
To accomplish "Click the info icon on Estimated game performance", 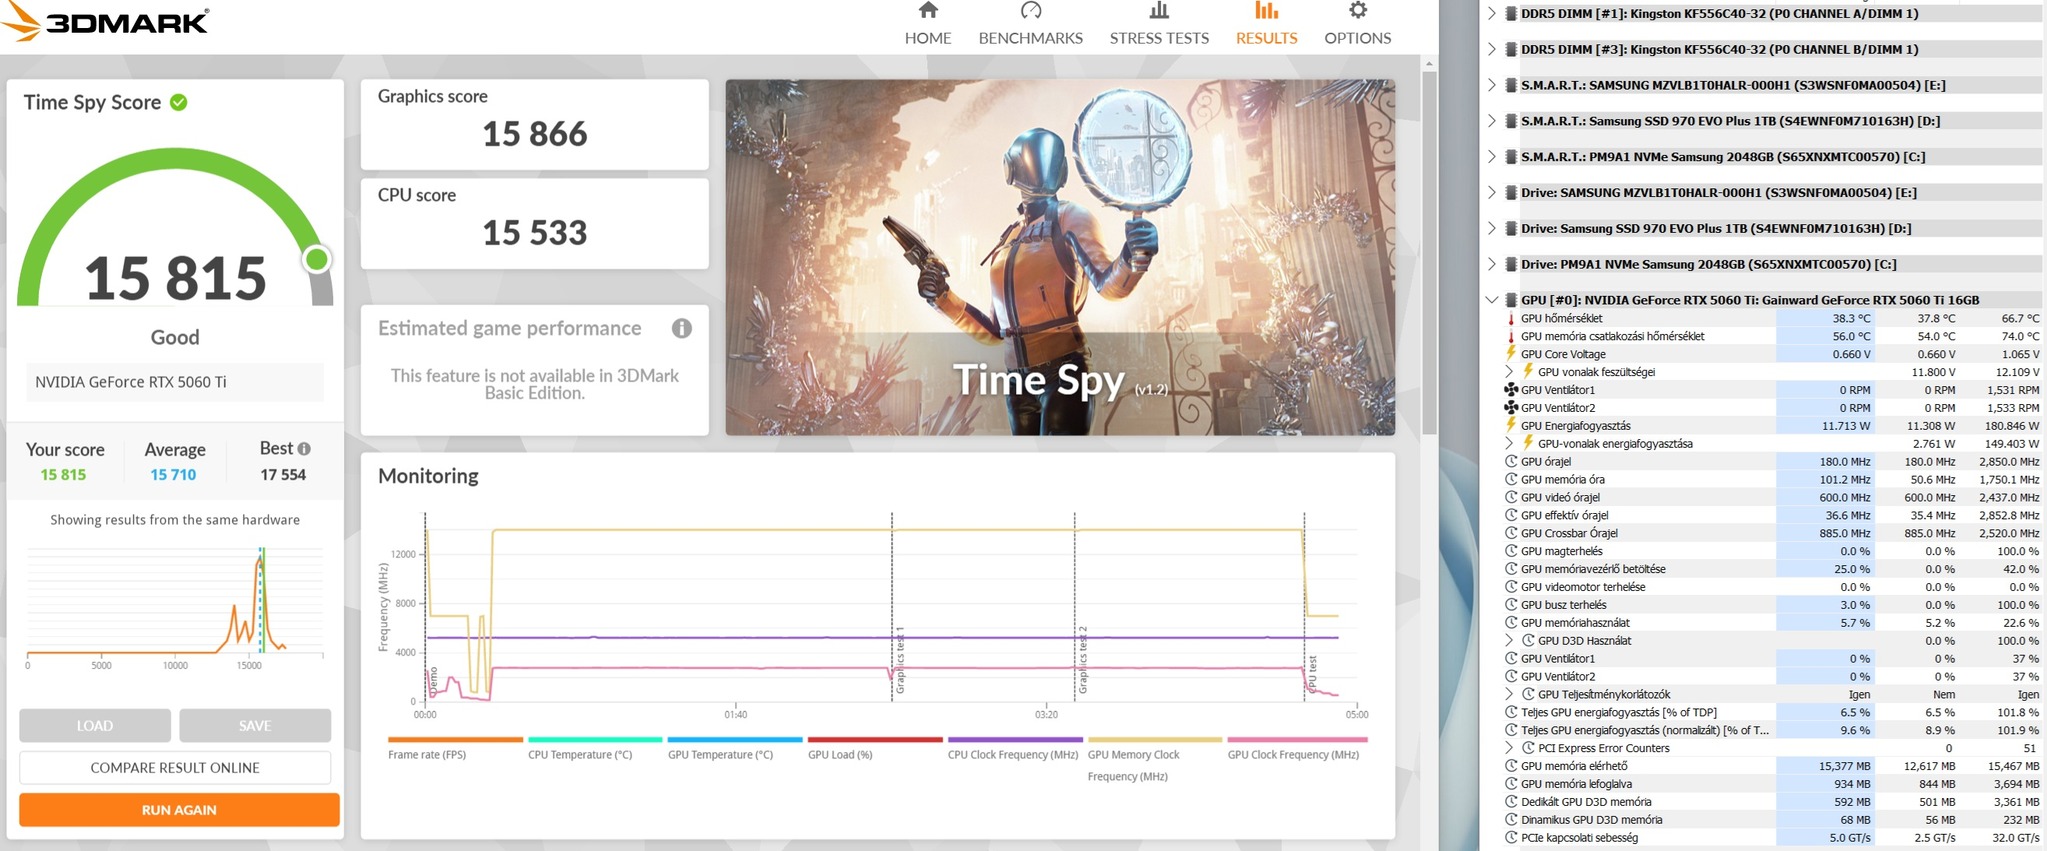I will (x=682, y=328).
